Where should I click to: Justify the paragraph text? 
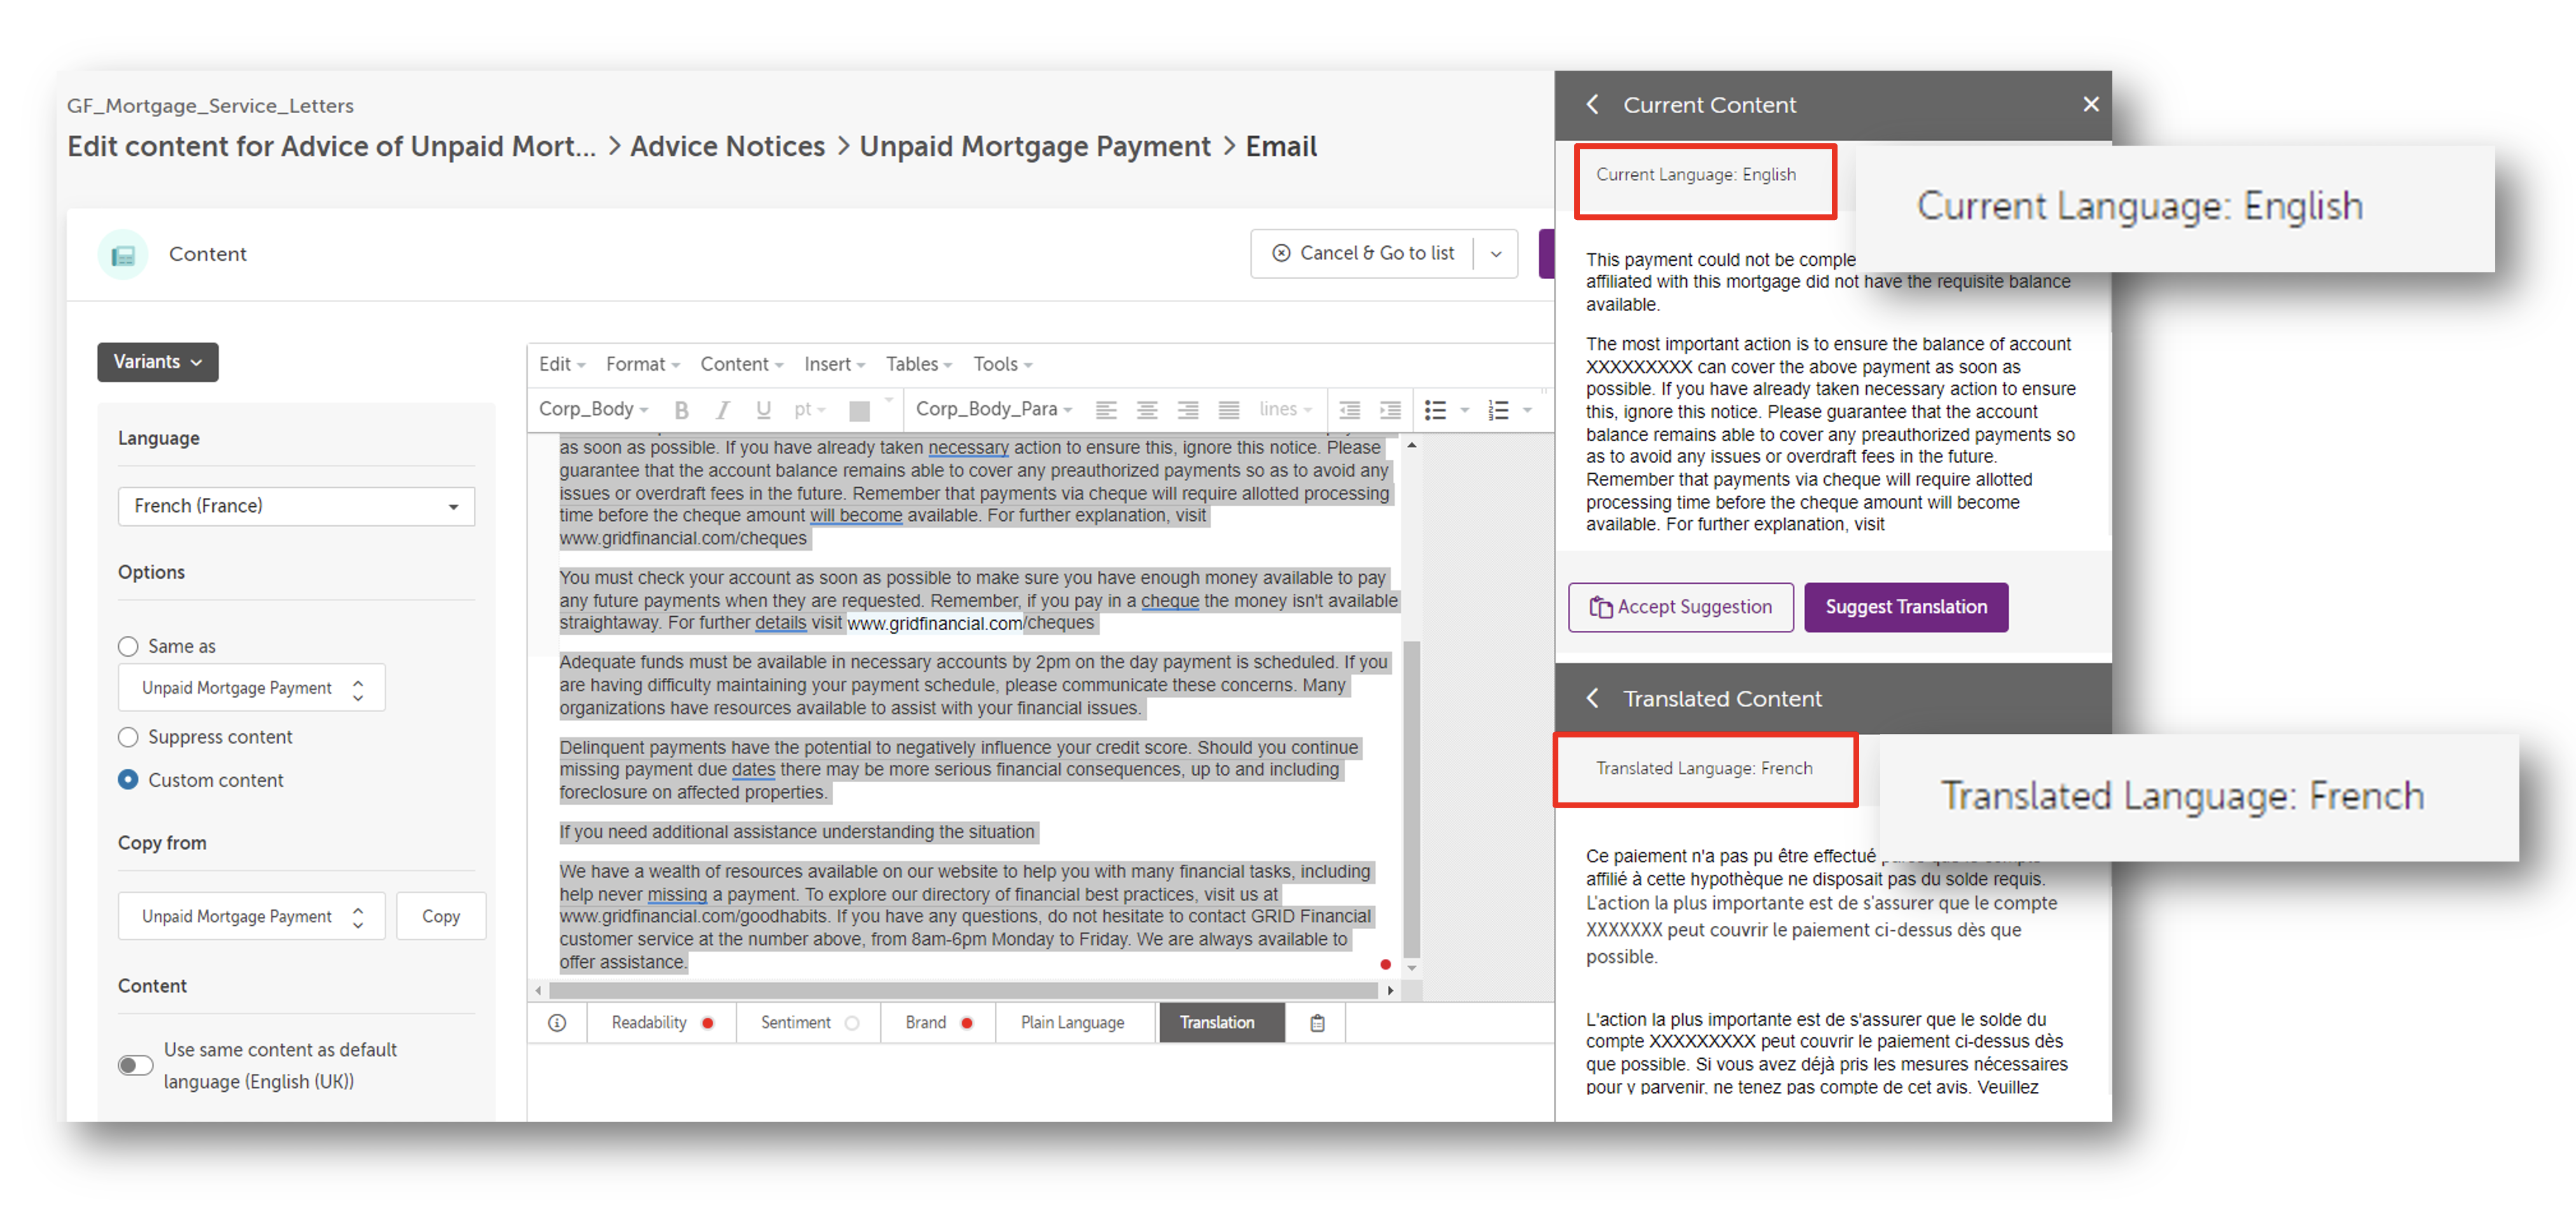(x=1228, y=409)
